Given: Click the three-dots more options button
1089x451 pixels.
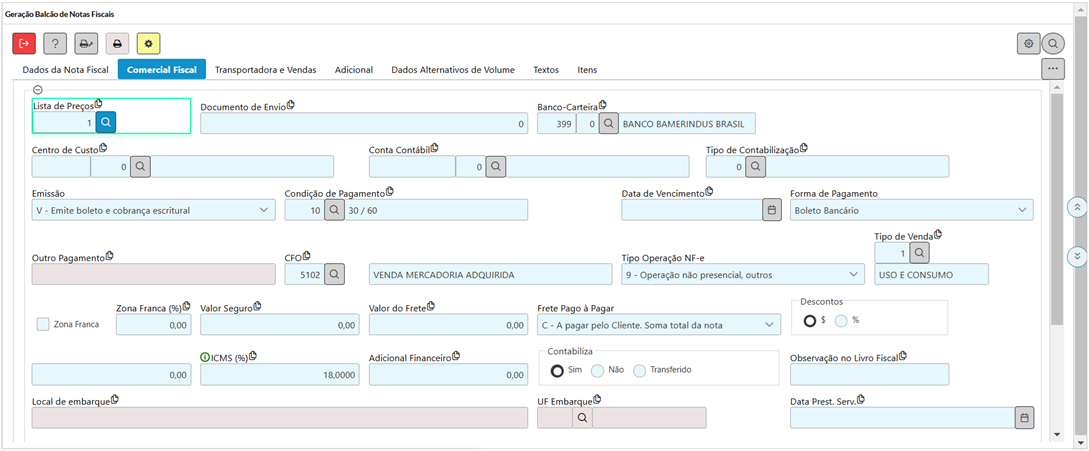Looking at the screenshot, I should click(1052, 69).
